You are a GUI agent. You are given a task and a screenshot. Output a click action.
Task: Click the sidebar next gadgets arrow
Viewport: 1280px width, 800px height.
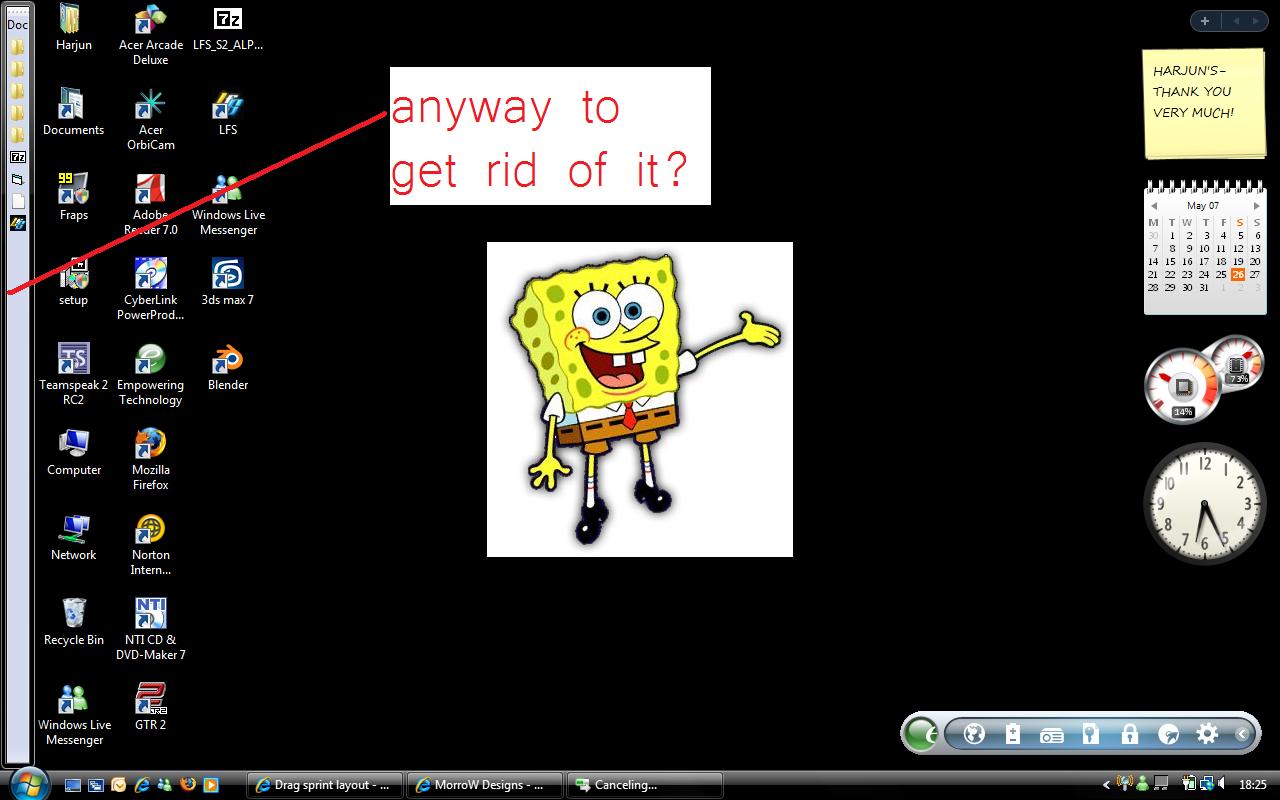(x=1255, y=21)
